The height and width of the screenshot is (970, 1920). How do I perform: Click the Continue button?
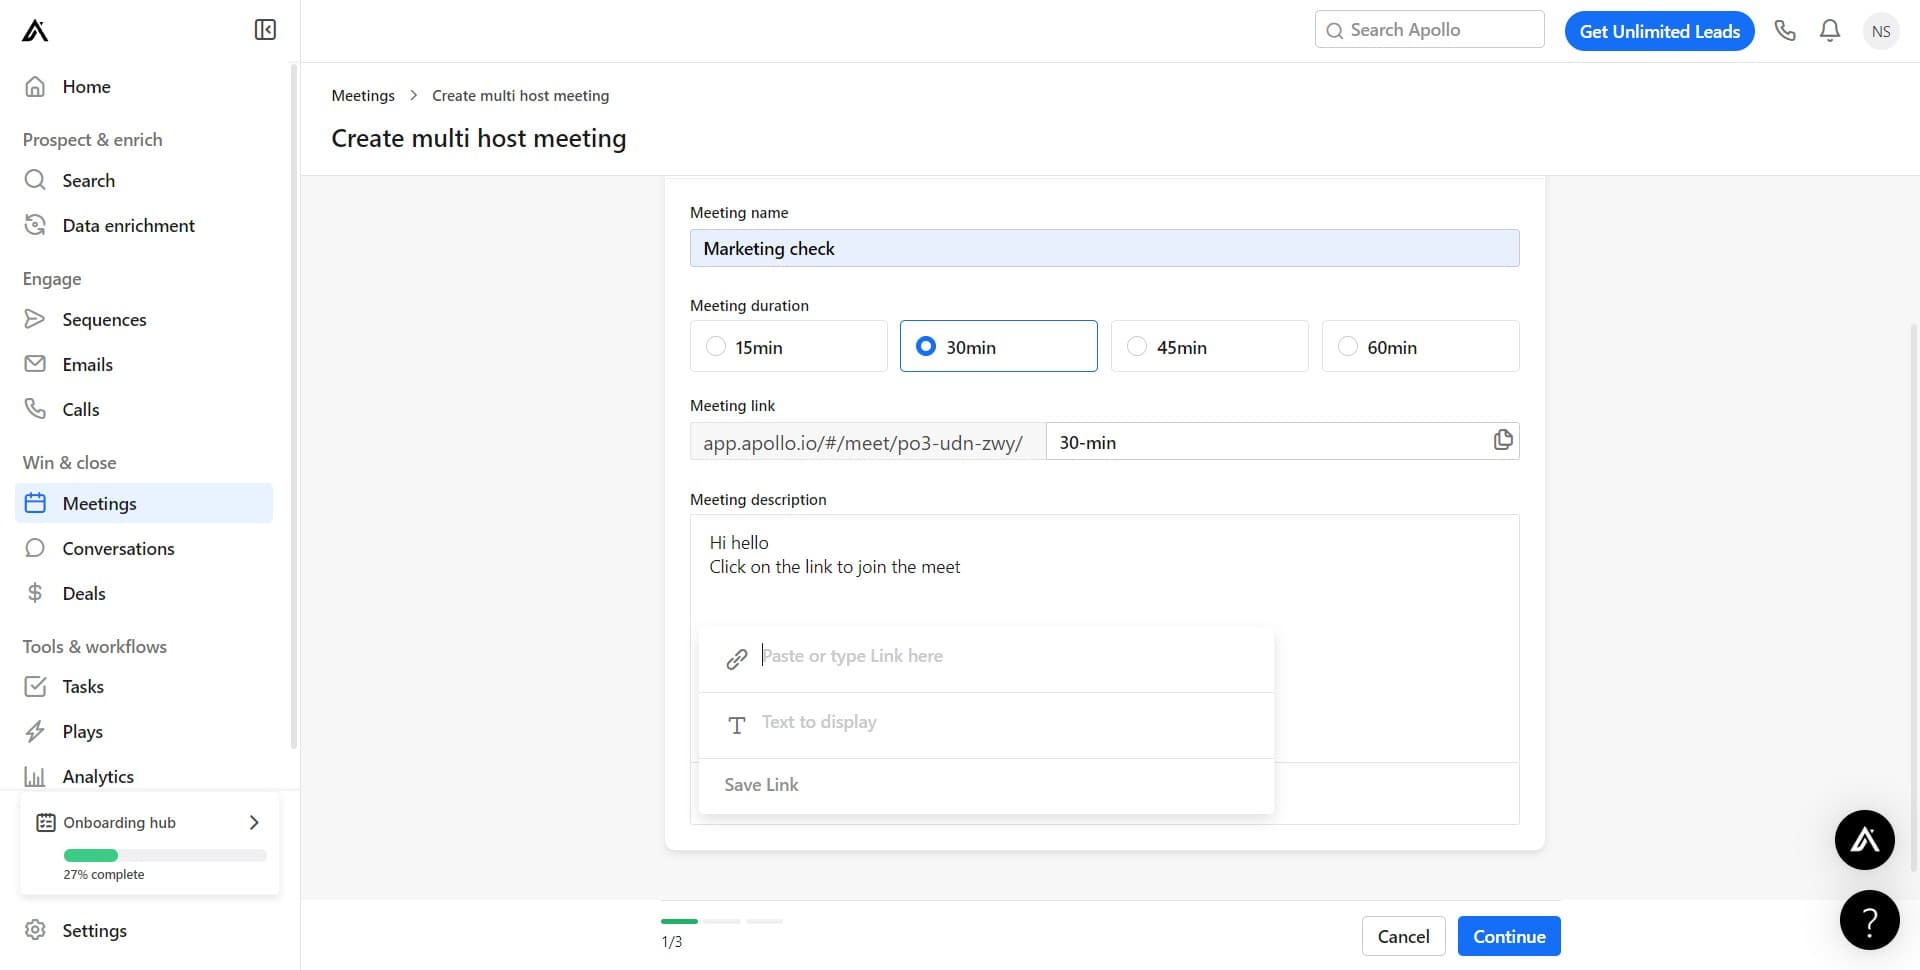click(1508, 935)
